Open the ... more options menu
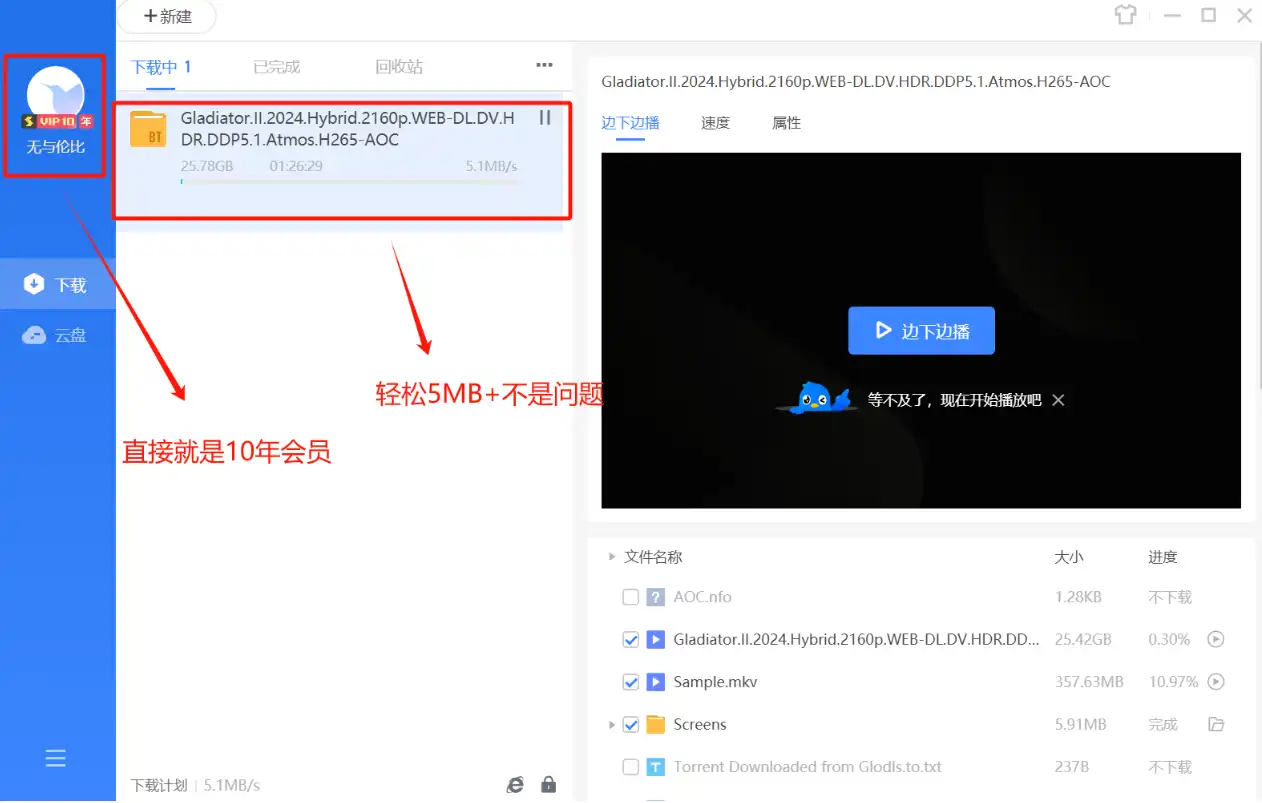The height and width of the screenshot is (803, 1262). [543, 64]
